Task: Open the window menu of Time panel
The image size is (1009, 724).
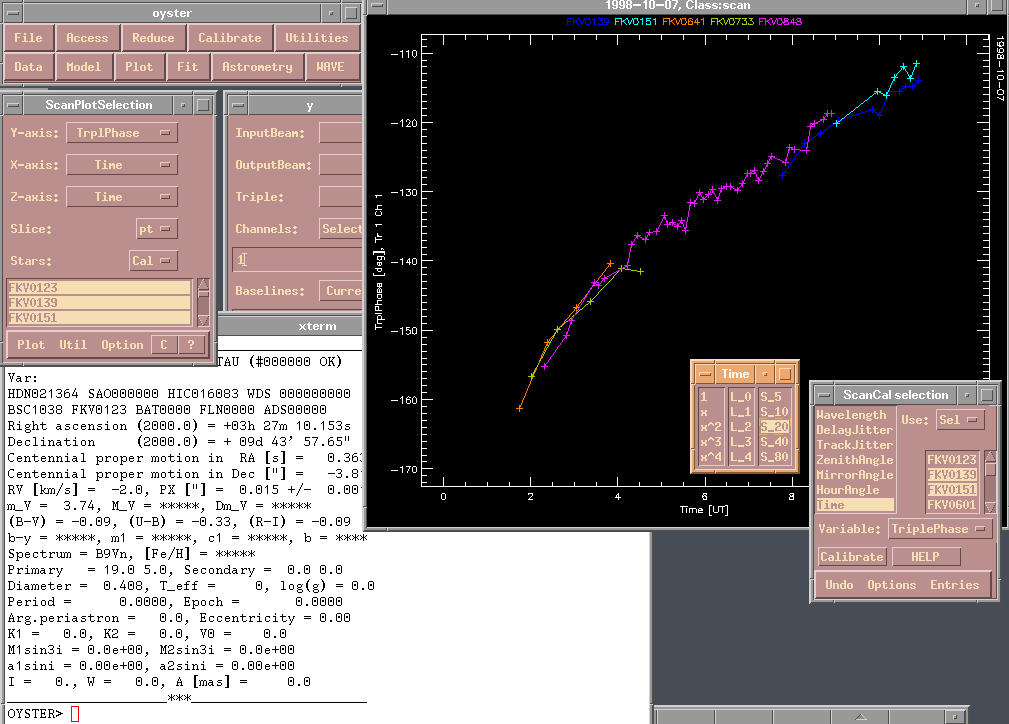Action: (x=705, y=374)
